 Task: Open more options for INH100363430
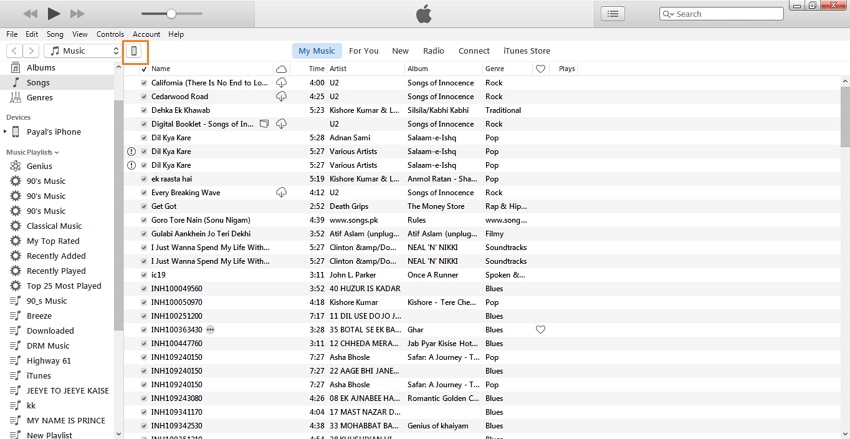pos(210,330)
